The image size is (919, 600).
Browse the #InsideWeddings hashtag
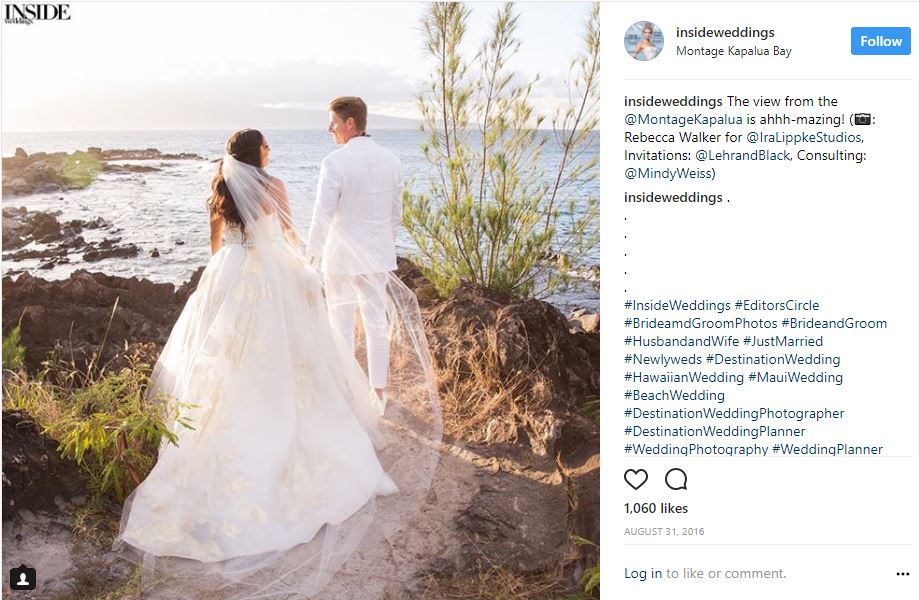[677, 306]
